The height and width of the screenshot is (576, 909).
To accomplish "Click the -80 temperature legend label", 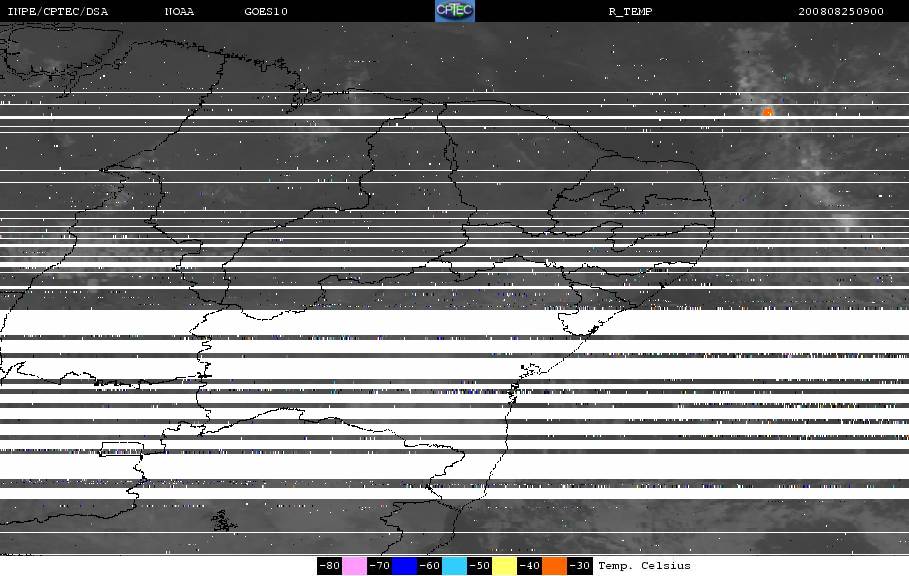I will [329, 566].
